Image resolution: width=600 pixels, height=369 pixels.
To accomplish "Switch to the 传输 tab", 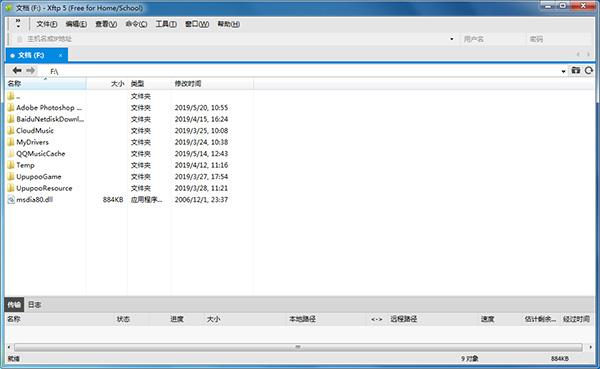I will (14, 305).
